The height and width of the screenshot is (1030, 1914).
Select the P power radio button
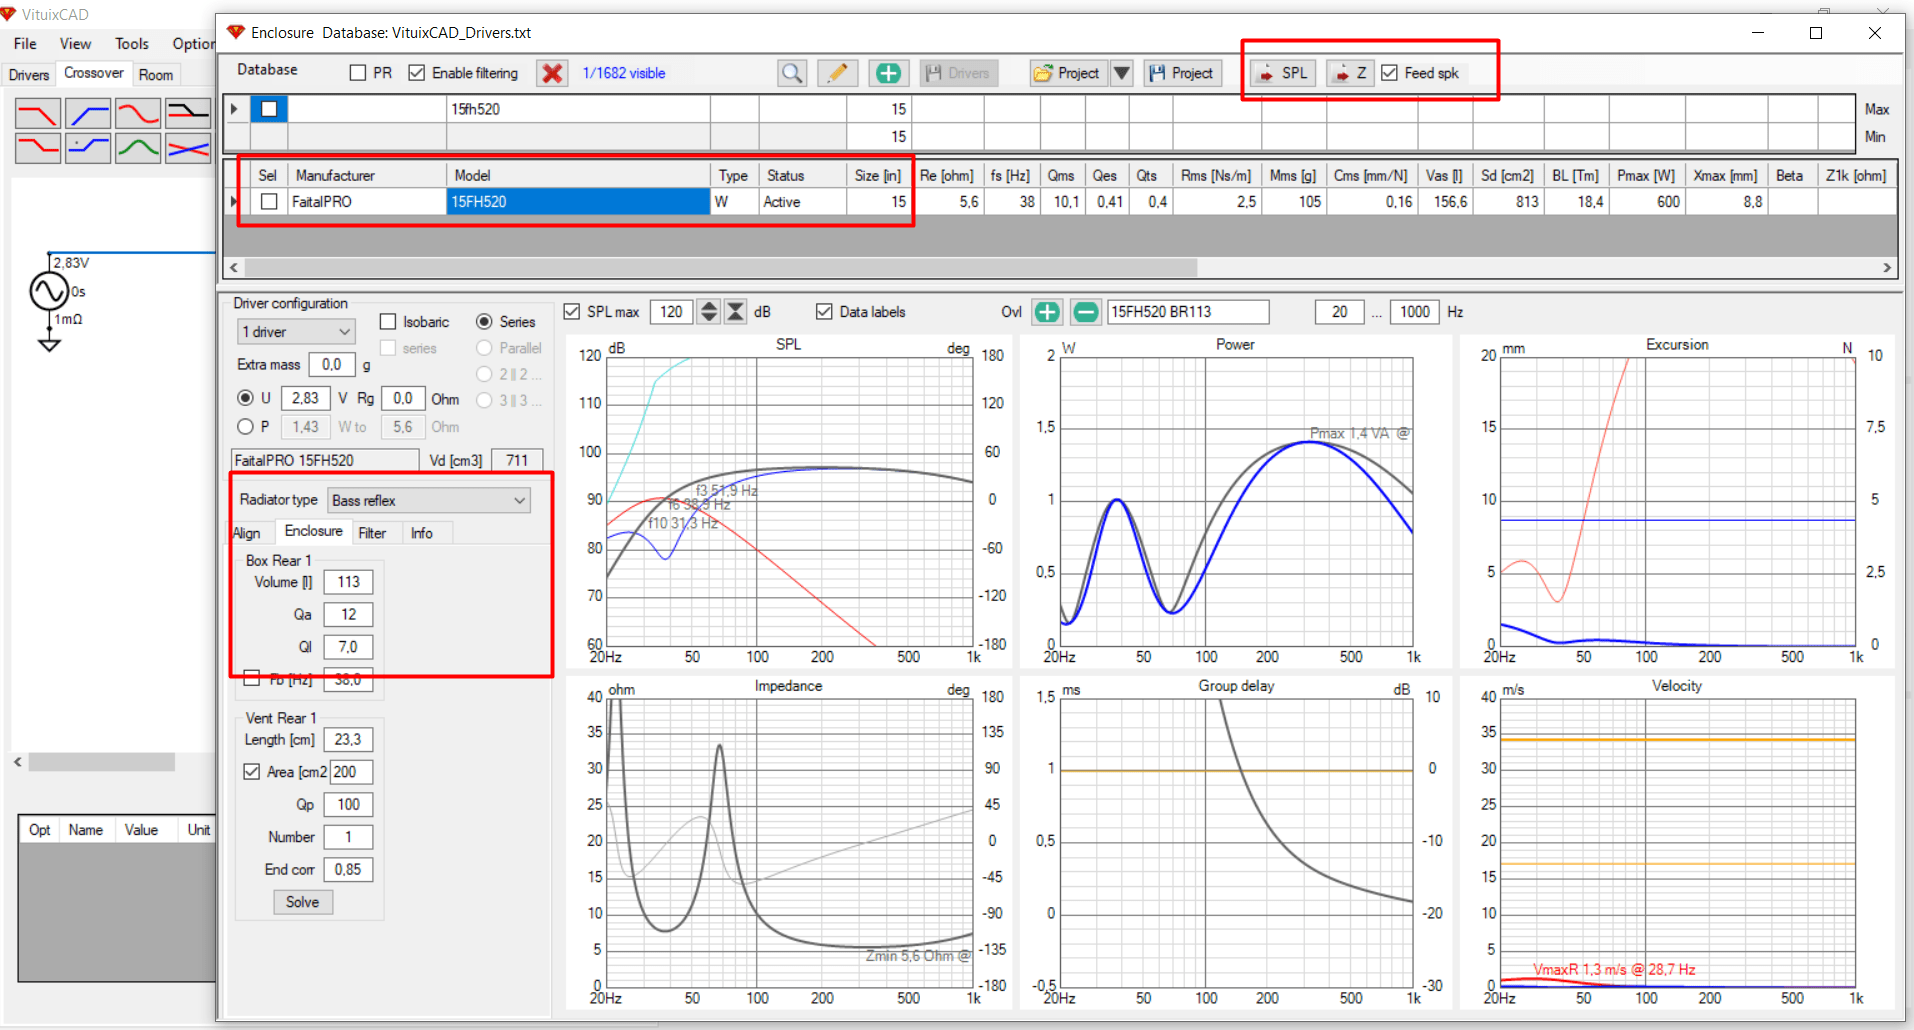pyautogui.click(x=245, y=427)
